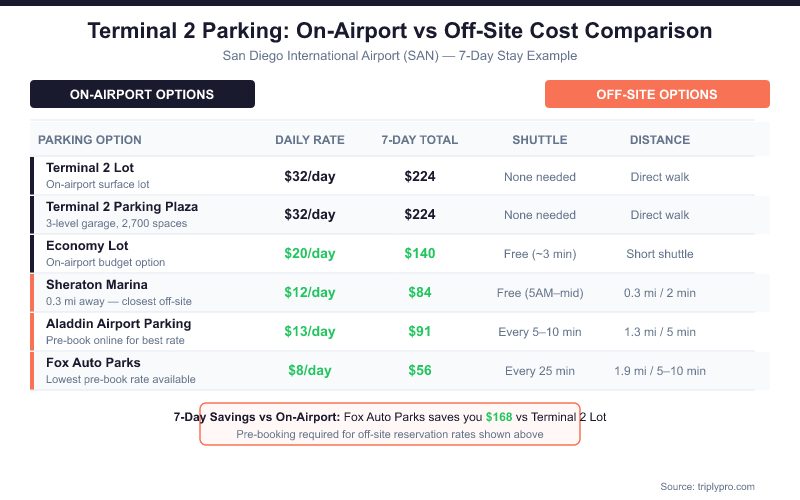Viewport: 800px width, 500px height.
Task: Click the $140 total for Economy Lot
Action: [x=420, y=254]
